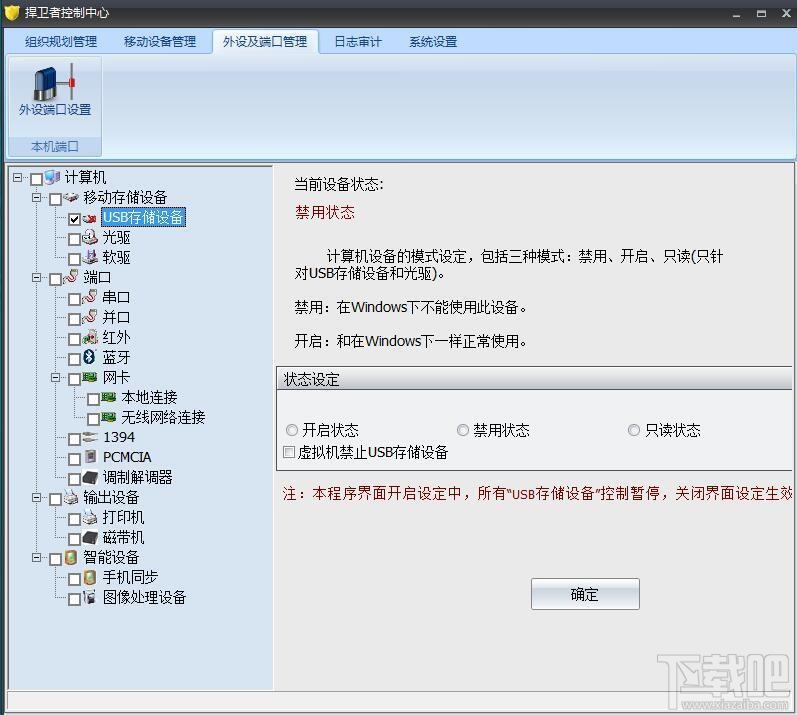Image resolution: width=797 pixels, height=715 pixels.
Task: Select the 只读状态 radio button
Action: click(x=633, y=430)
